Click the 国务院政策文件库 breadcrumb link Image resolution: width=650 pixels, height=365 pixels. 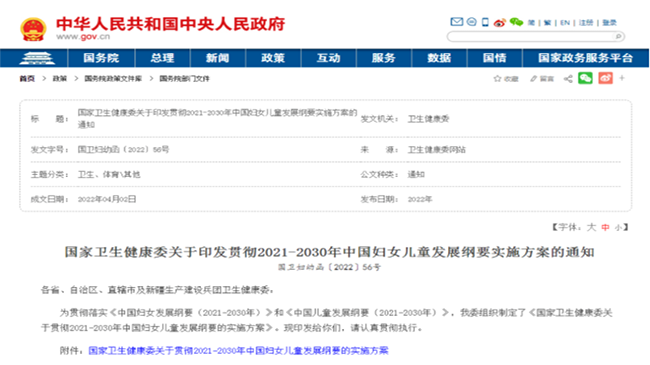(113, 79)
